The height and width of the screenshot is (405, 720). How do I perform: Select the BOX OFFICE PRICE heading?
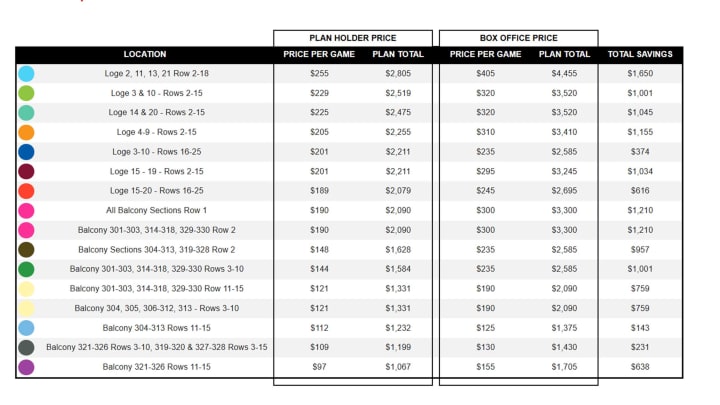518,37
